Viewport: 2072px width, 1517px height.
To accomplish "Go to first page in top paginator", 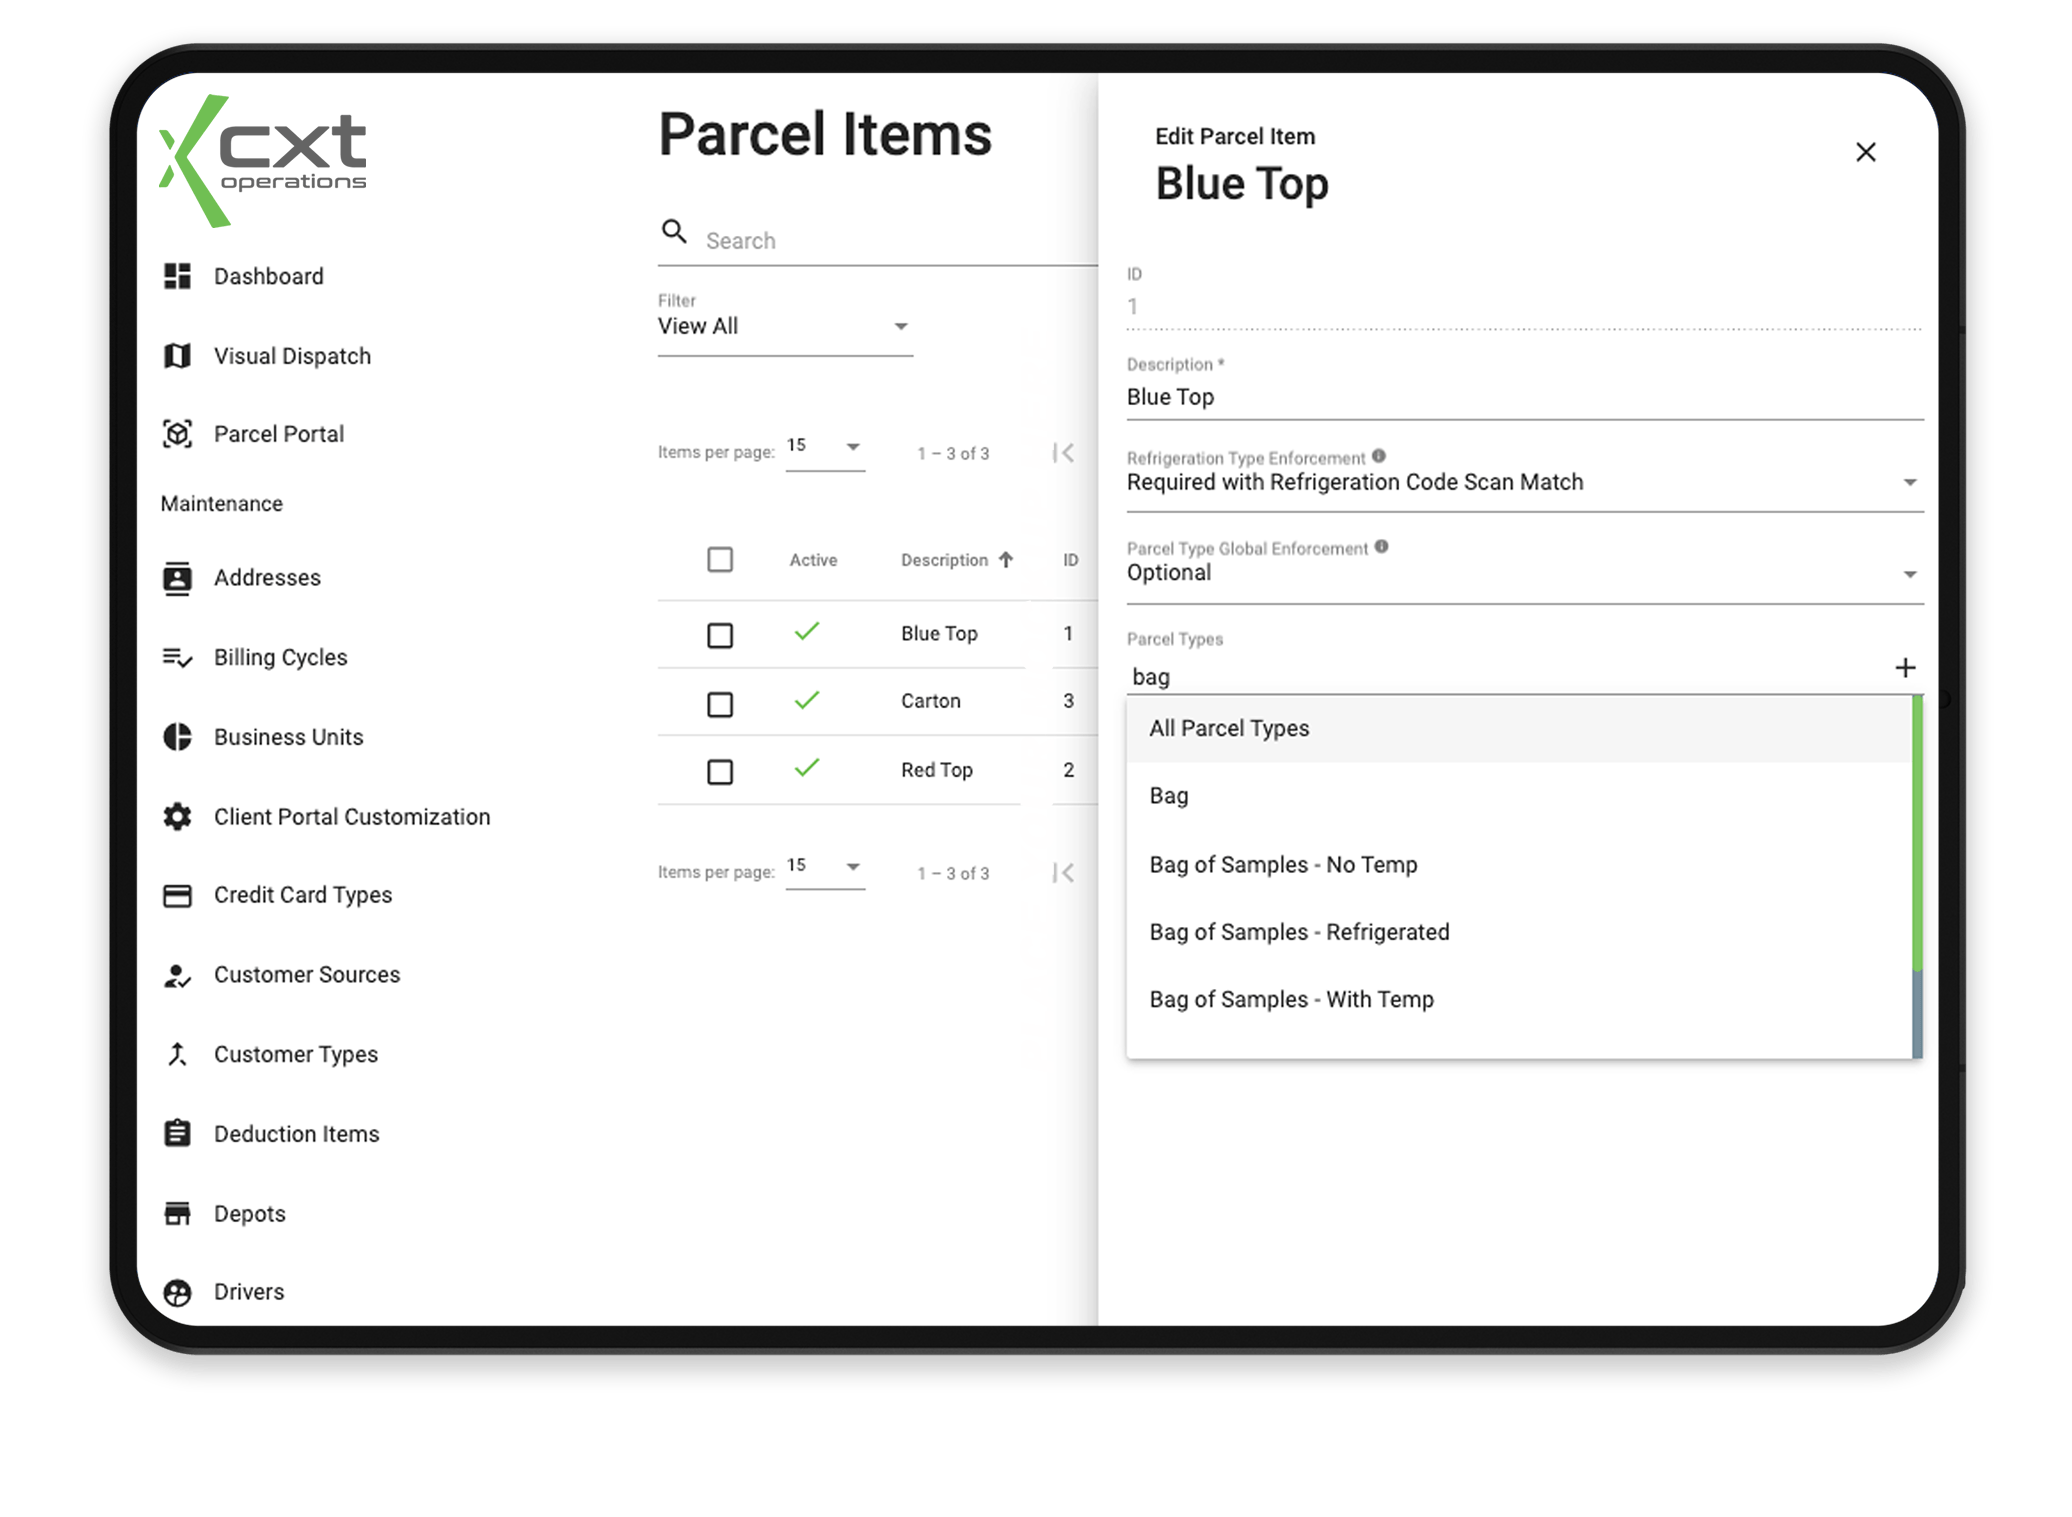I will [1063, 453].
